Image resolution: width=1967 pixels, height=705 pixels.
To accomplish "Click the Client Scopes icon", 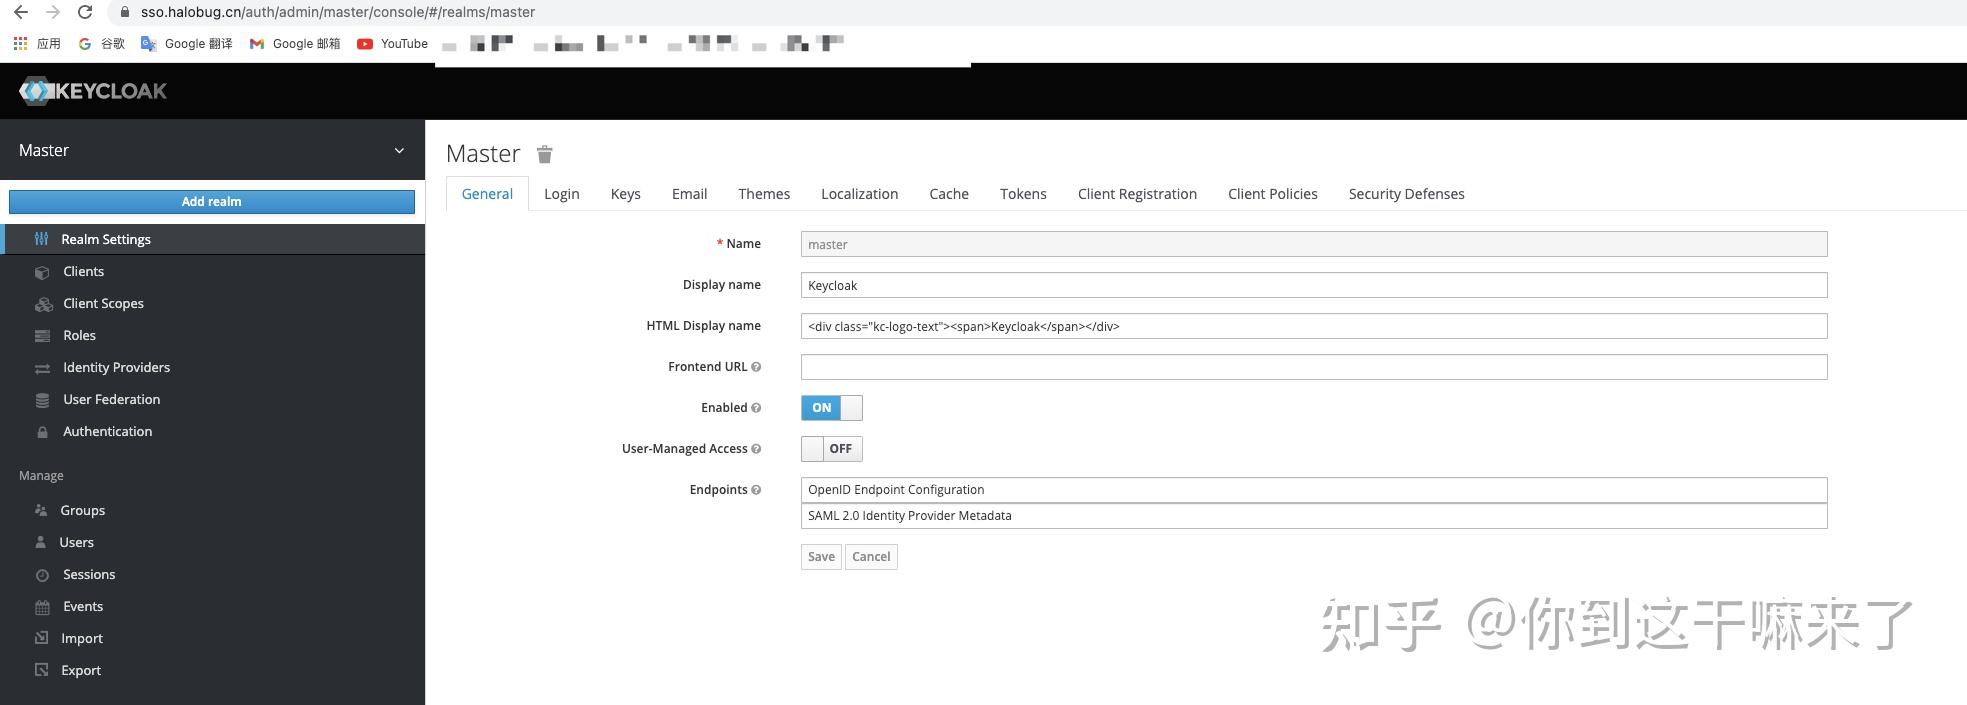I will click(43, 304).
